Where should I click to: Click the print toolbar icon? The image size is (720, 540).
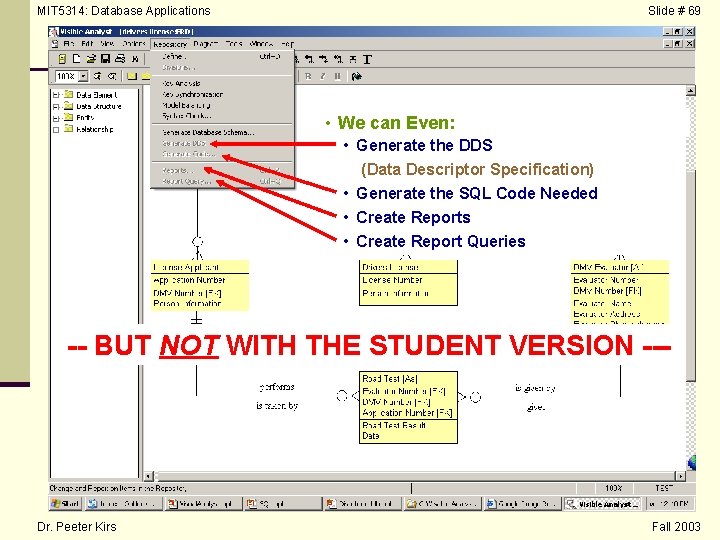120,59
